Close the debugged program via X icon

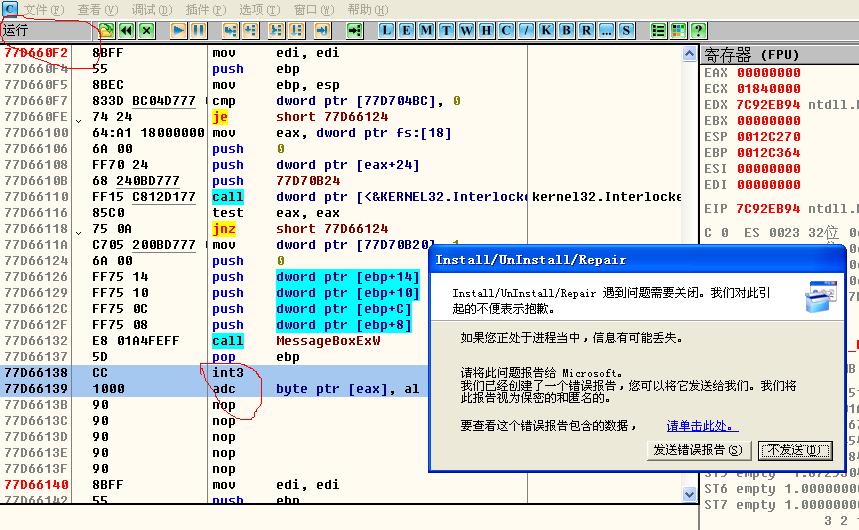tap(146, 30)
